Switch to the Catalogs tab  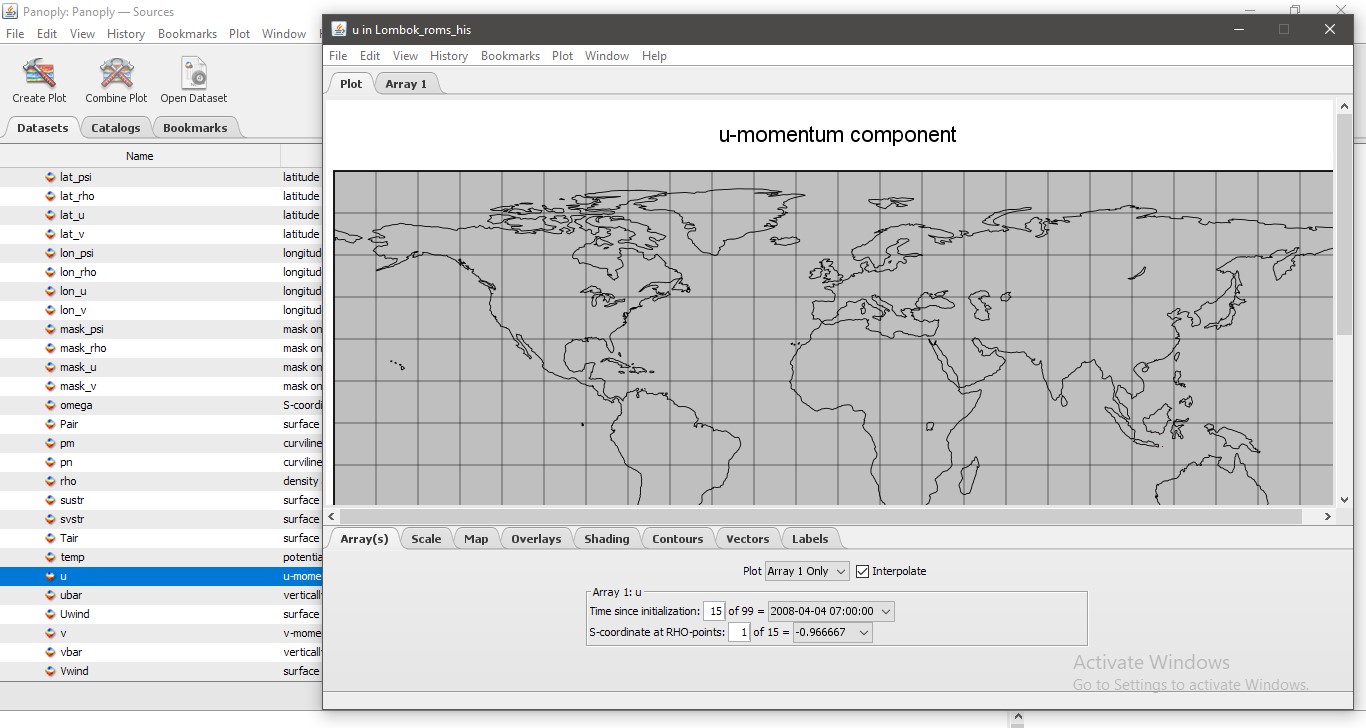pyautogui.click(x=115, y=128)
